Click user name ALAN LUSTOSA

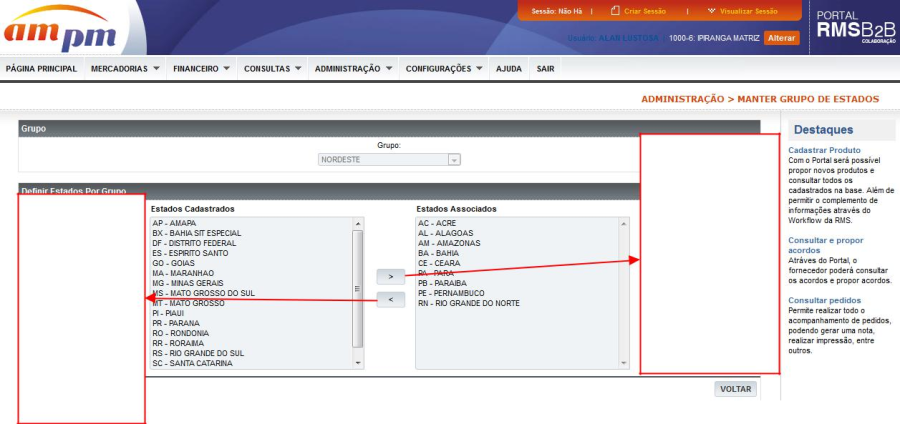pos(629,38)
